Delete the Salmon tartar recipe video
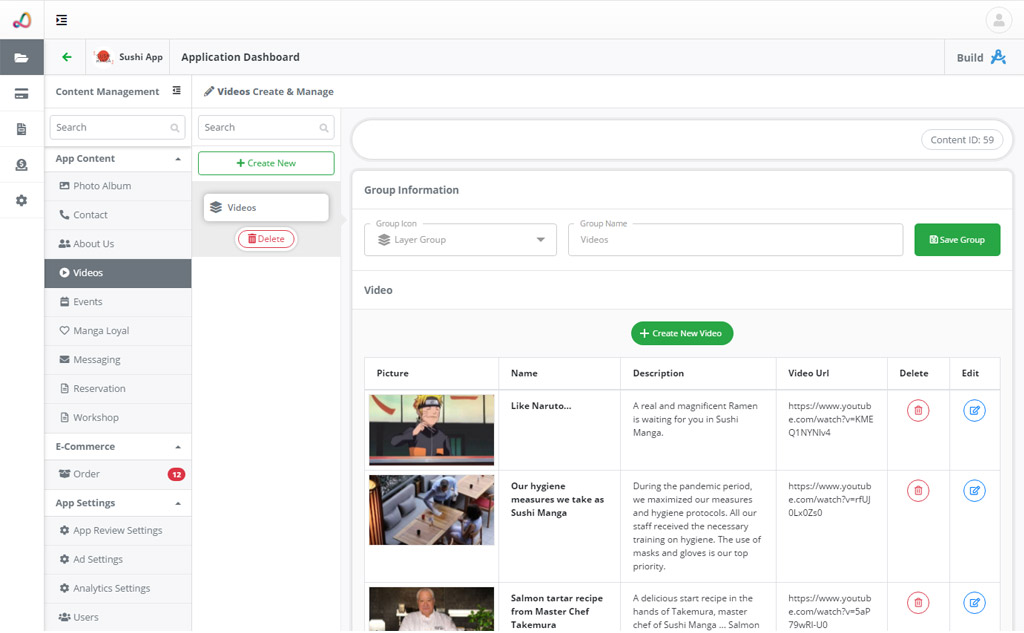The image size is (1024, 633). tap(918, 603)
